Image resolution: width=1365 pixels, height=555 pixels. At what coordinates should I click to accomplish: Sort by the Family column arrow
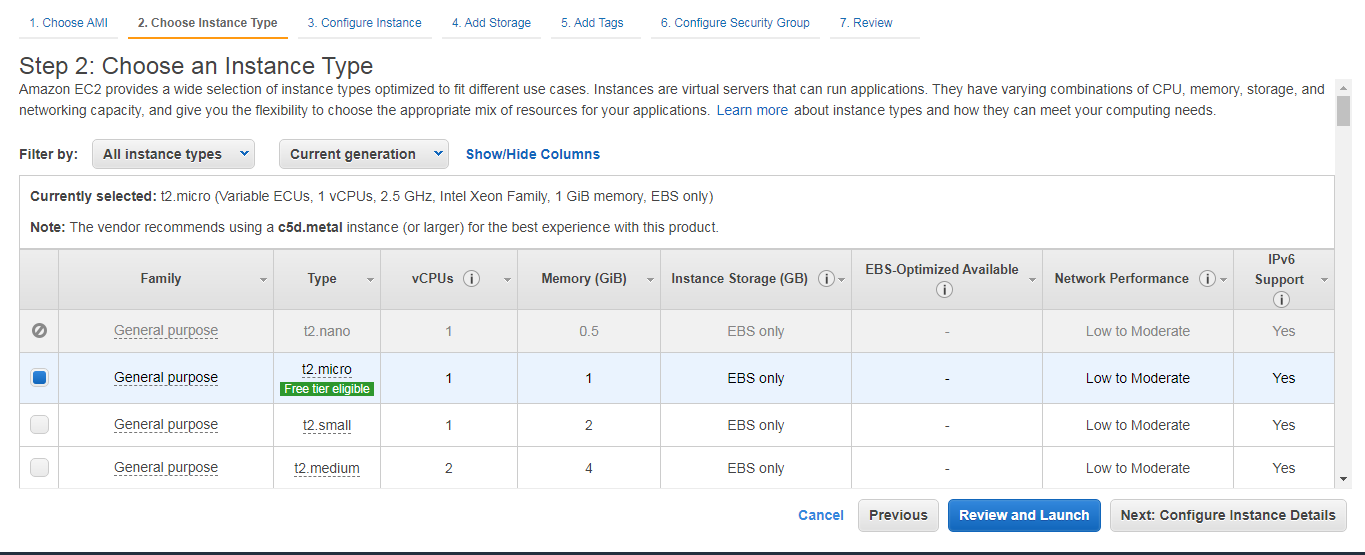tap(264, 280)
